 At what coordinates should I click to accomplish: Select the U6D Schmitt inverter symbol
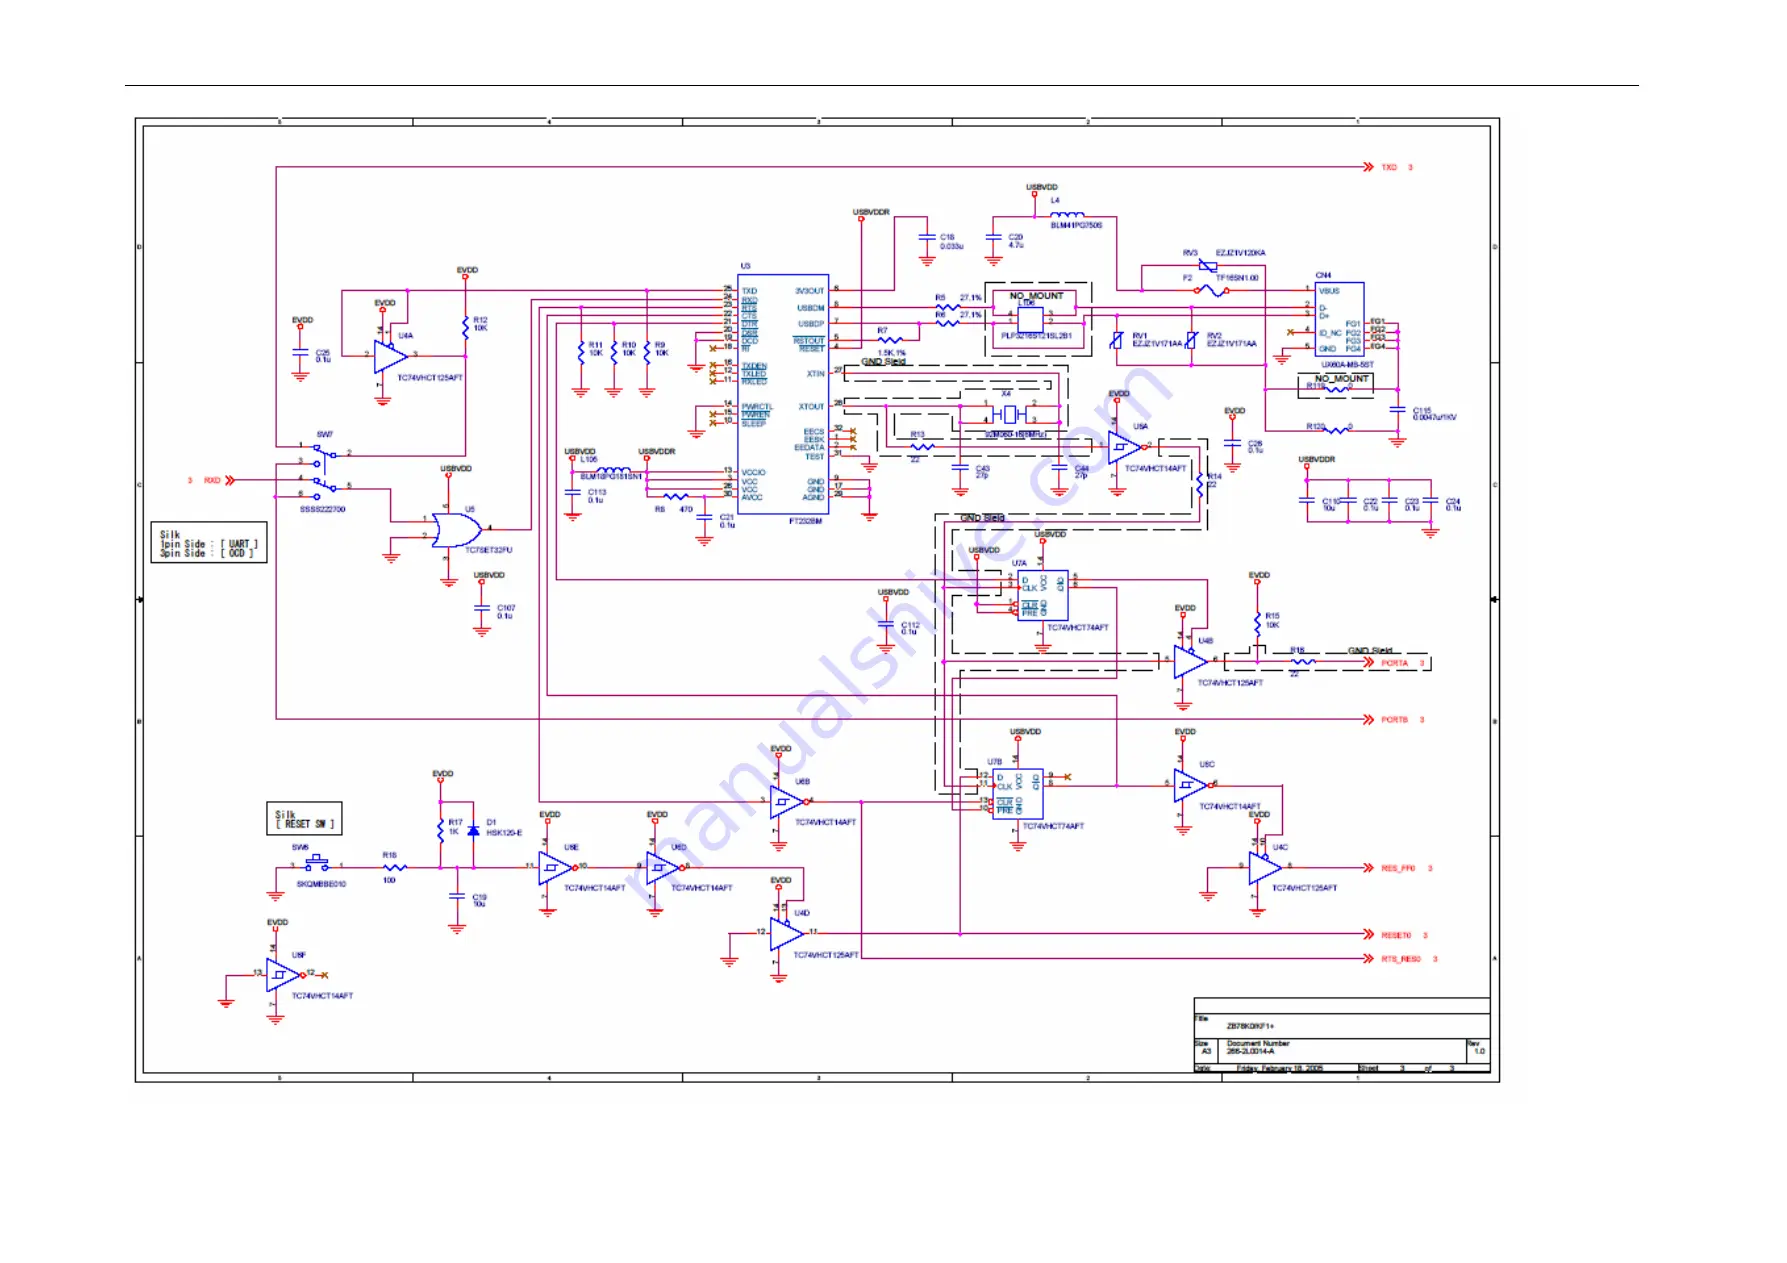click(664, 867)
